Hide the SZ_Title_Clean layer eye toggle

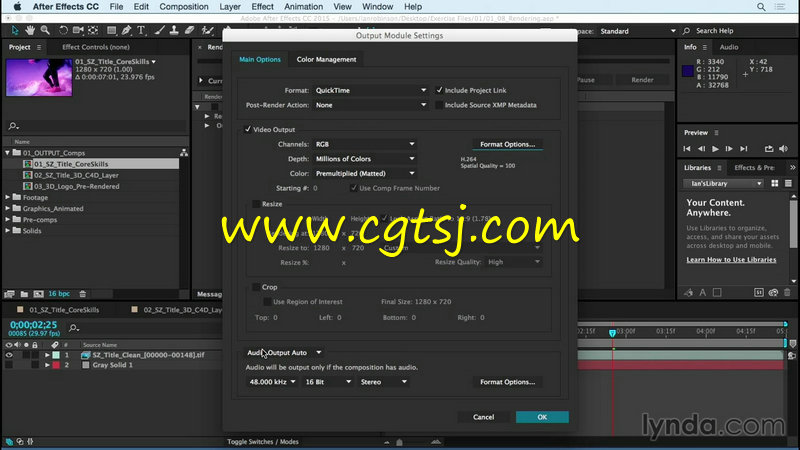click(x=9, y=355)
